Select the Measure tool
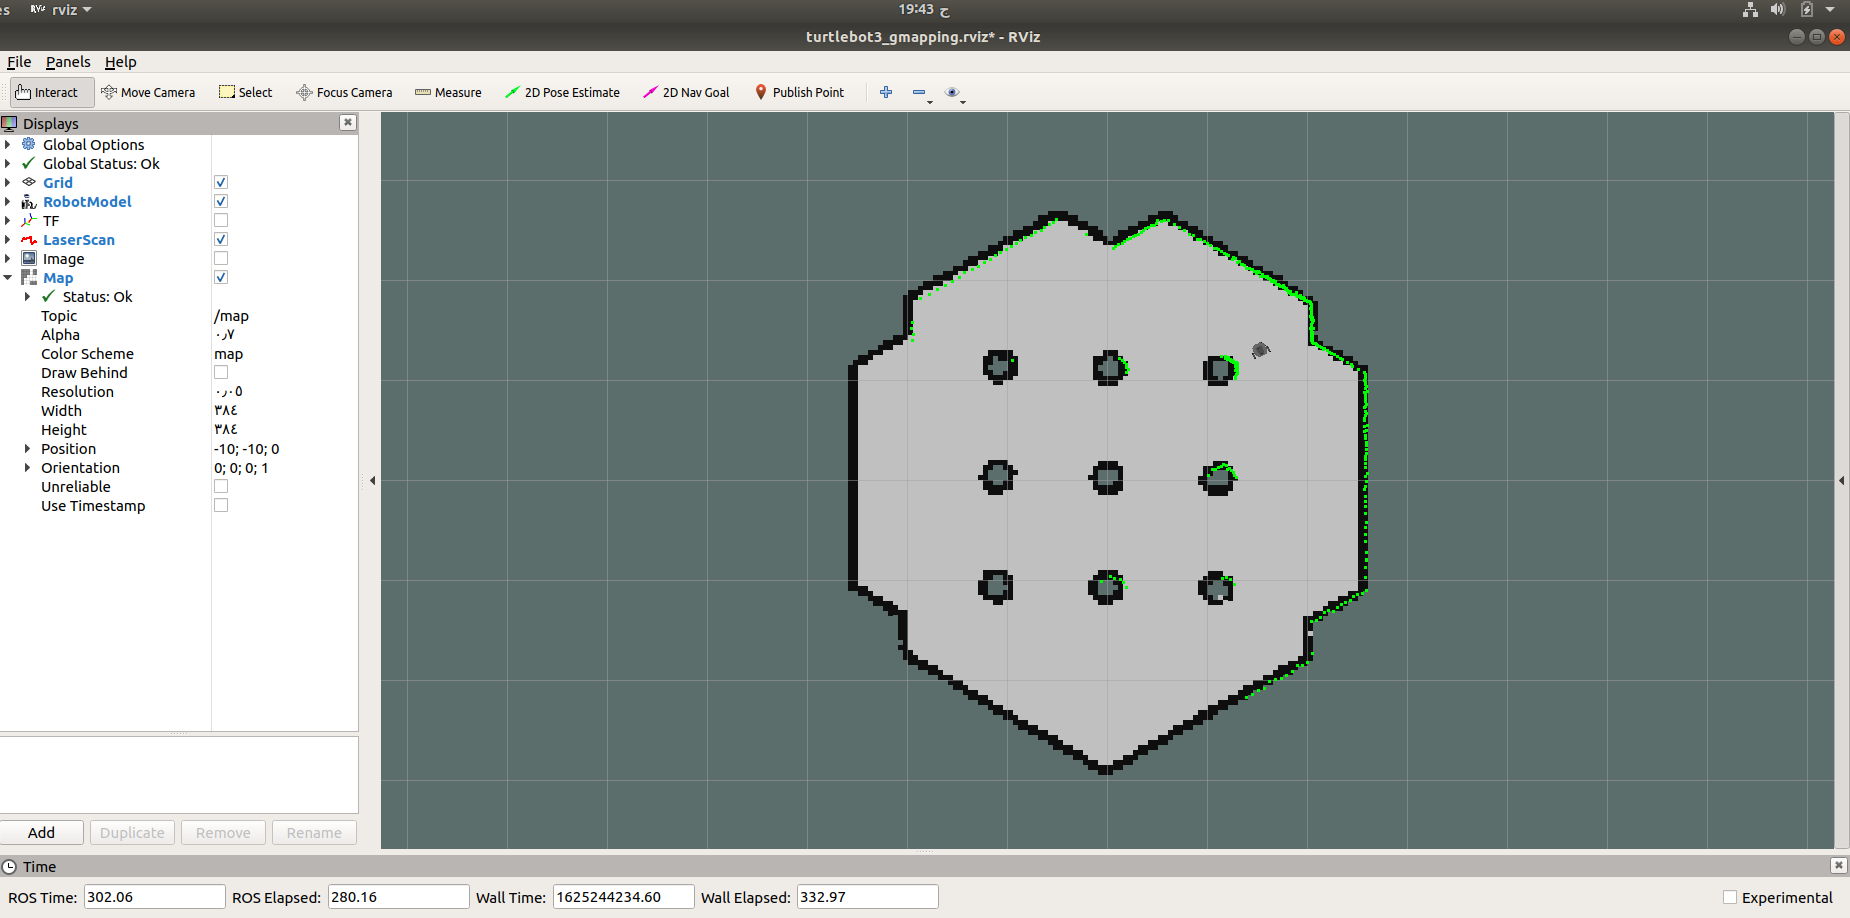Screen dimensions: 1850x918 [x=447, y=92]
